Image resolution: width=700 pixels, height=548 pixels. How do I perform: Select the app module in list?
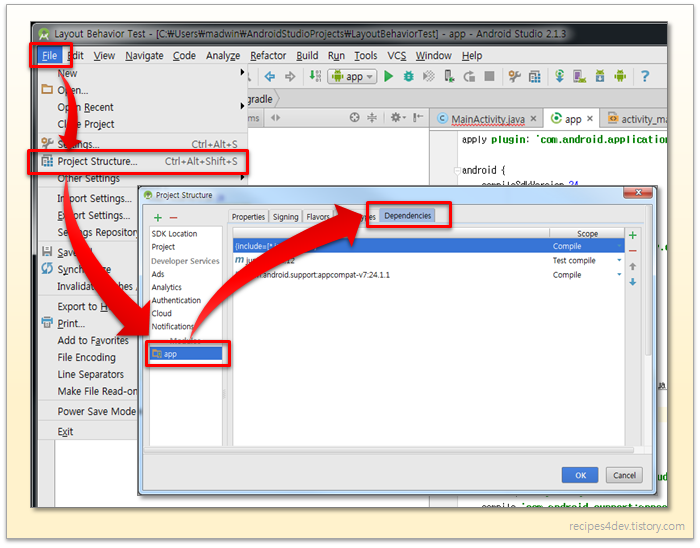pos(186,354)
